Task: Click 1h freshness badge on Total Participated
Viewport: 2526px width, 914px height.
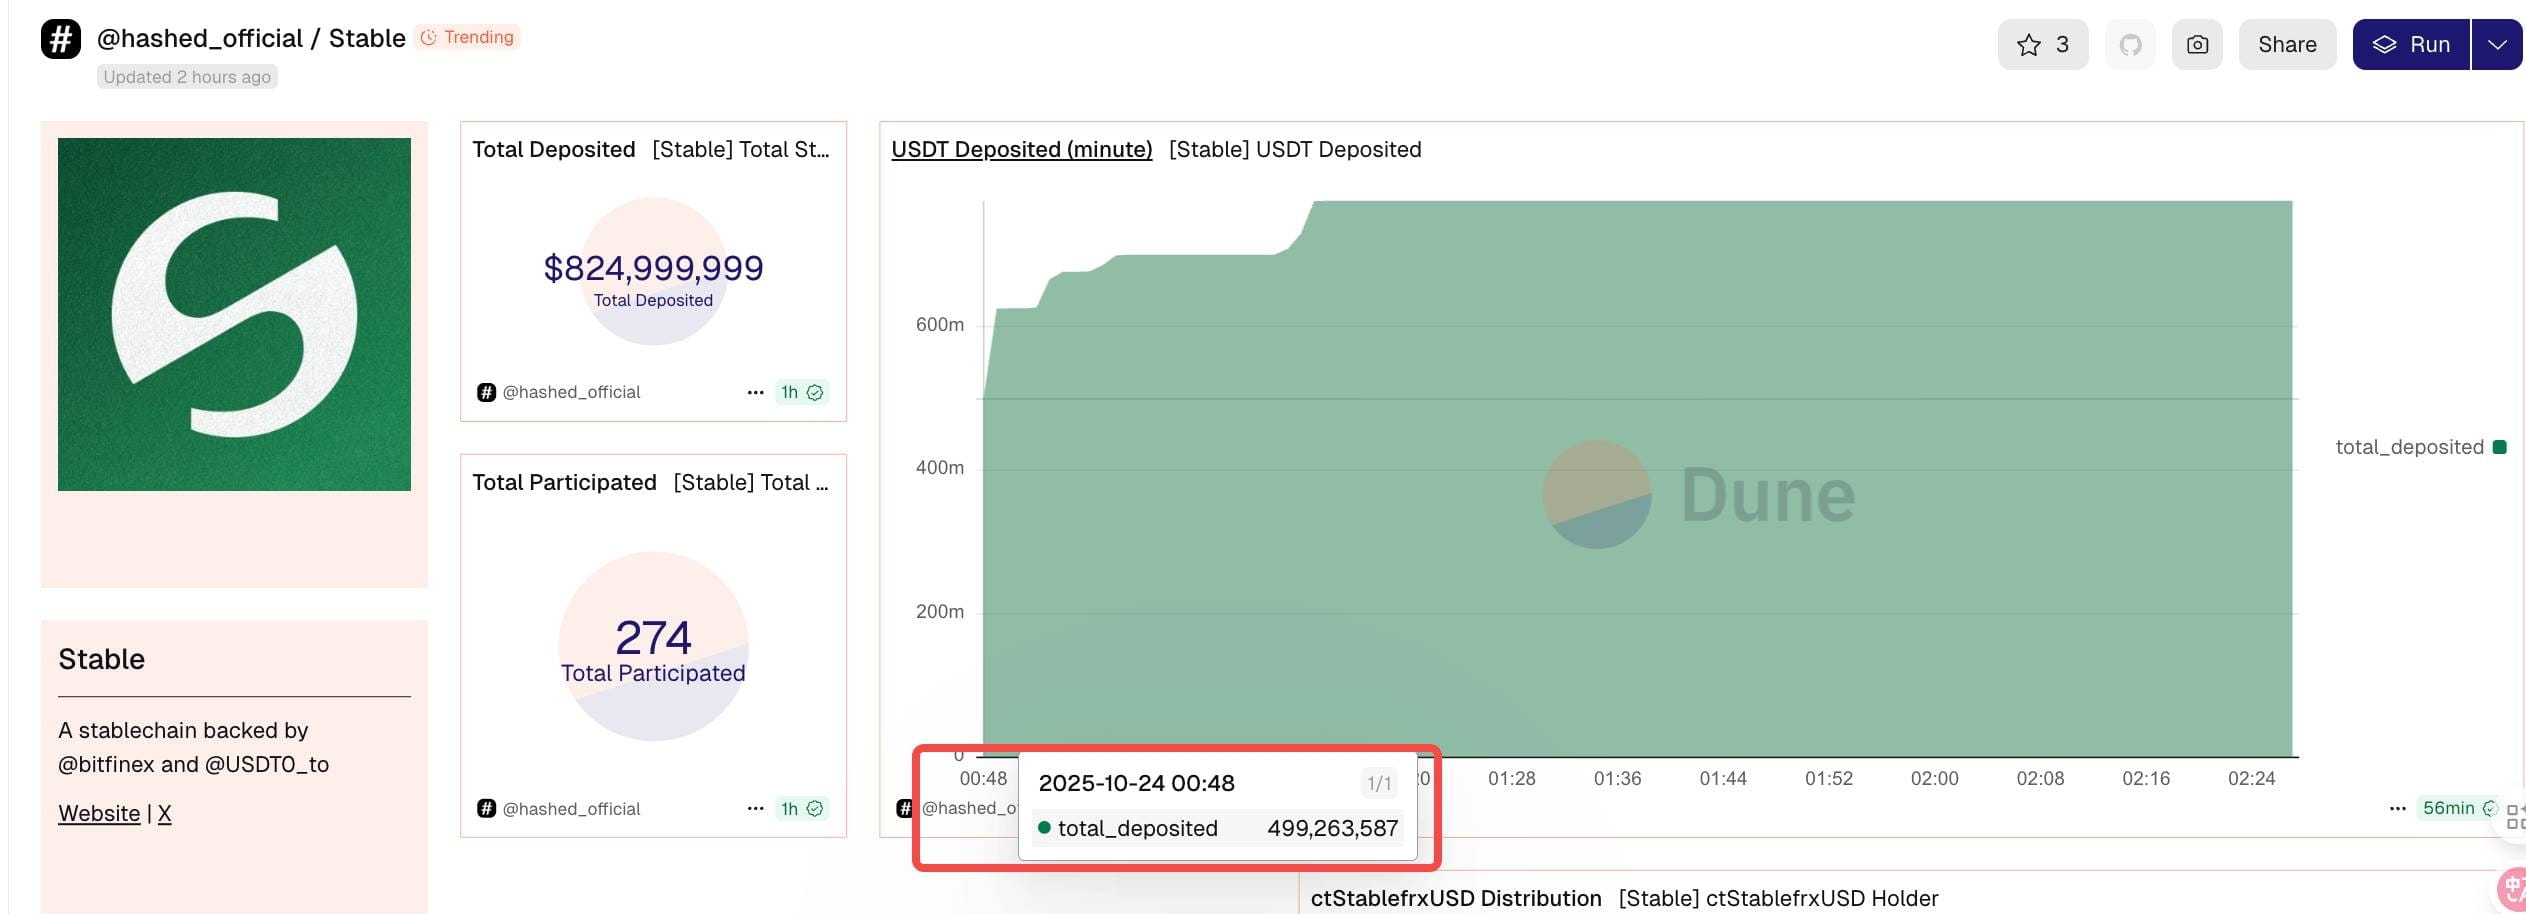Action: point(802,808)
